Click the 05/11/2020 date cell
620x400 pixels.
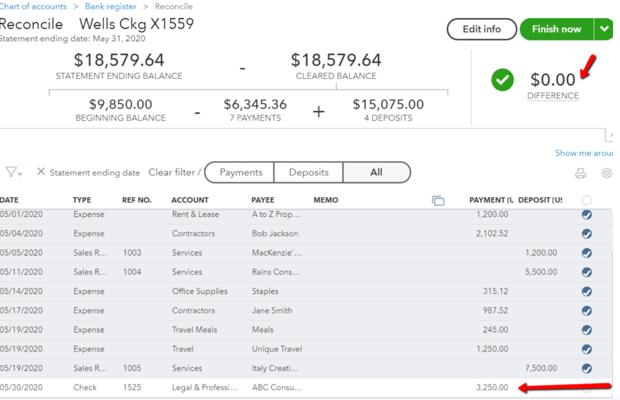tap(21, 272)
